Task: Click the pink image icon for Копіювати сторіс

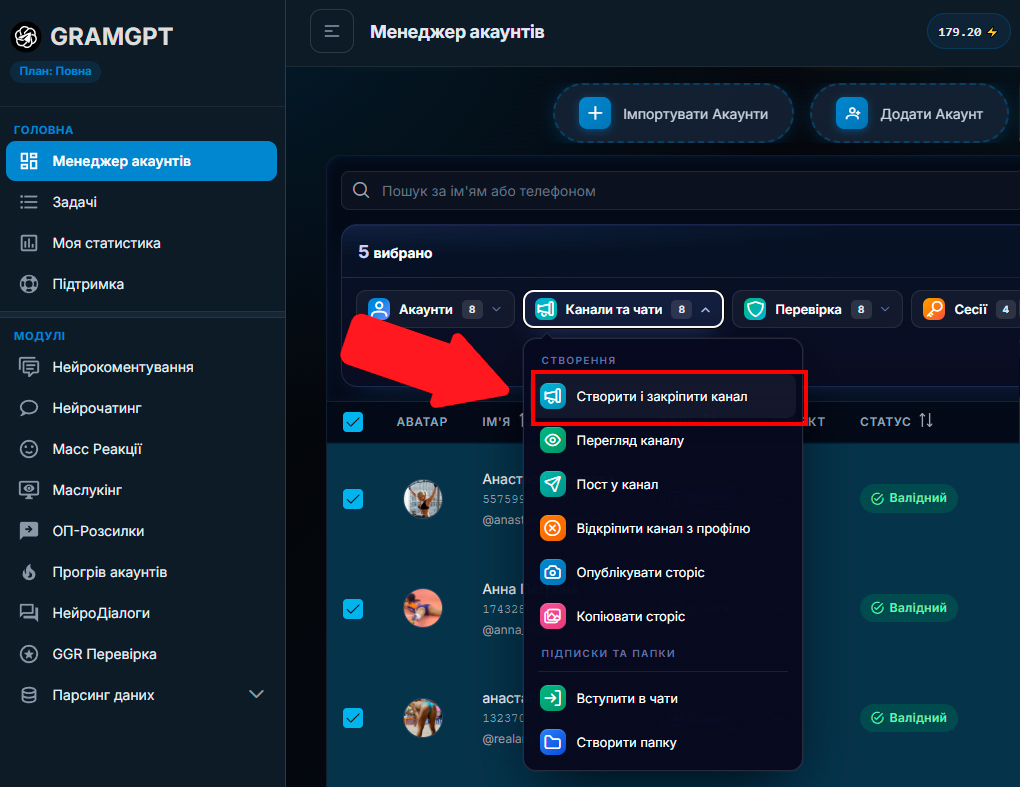Action: point(552,616)
